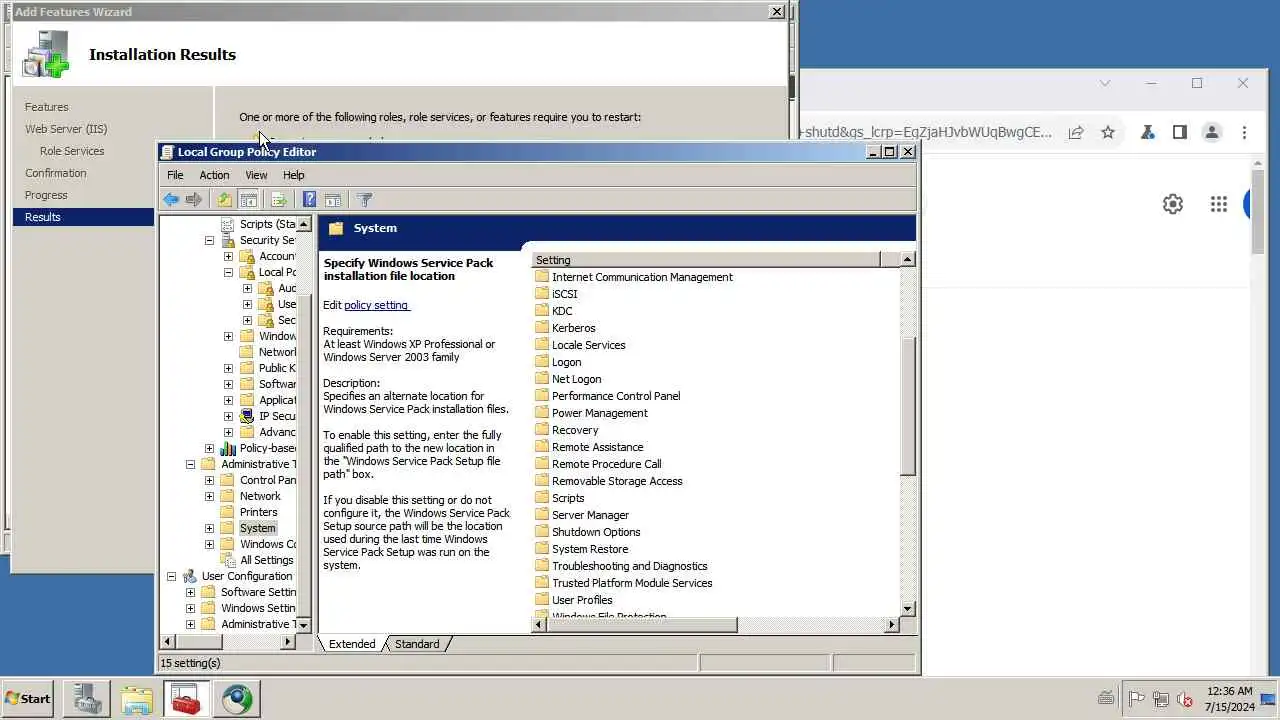1280x720 pixels.
Task: Click the blue Help question-mark toolbar icon
Action: tap(309, 200)
